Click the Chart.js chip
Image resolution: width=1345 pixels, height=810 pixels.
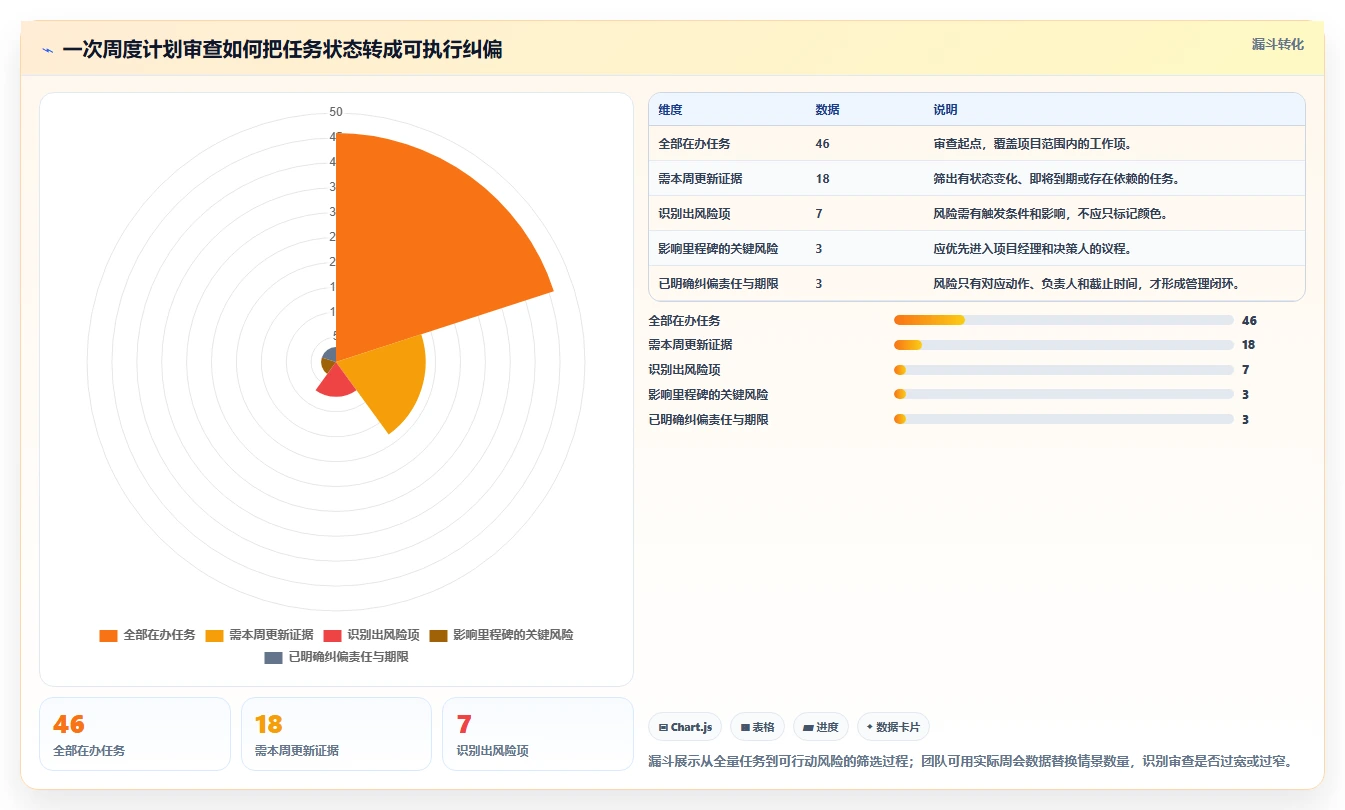[685, 727]
